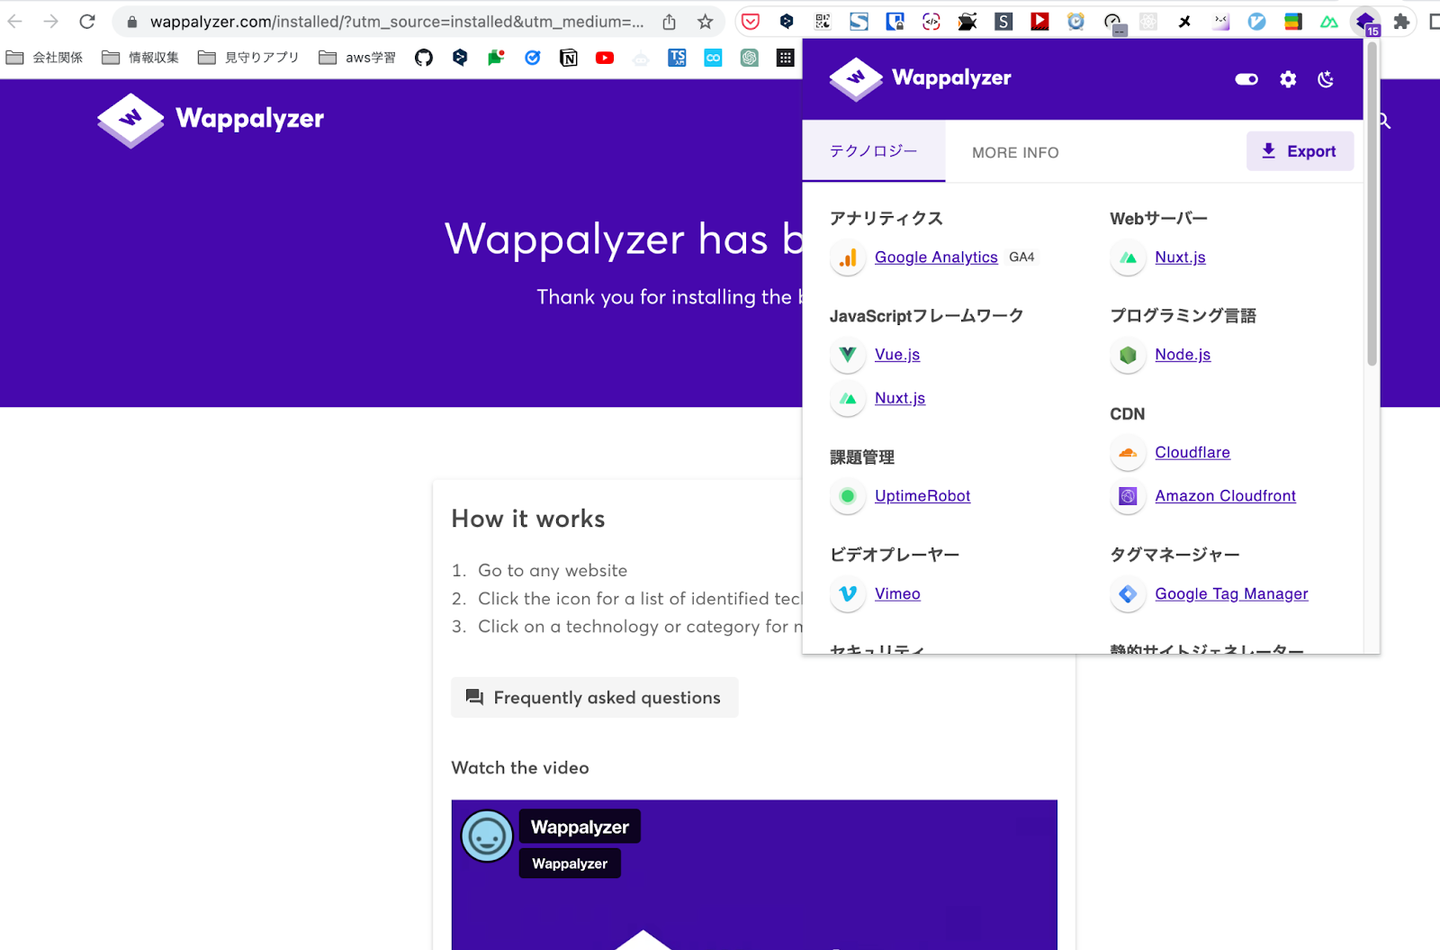Viewport: 1440px width, 950px height.
Task: Open the Google Tag Manager link
Action: 1231,594
